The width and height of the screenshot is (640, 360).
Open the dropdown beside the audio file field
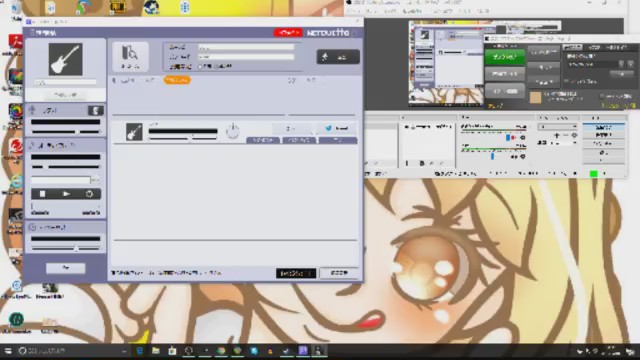pyautogui.click(x=95, y=180)
